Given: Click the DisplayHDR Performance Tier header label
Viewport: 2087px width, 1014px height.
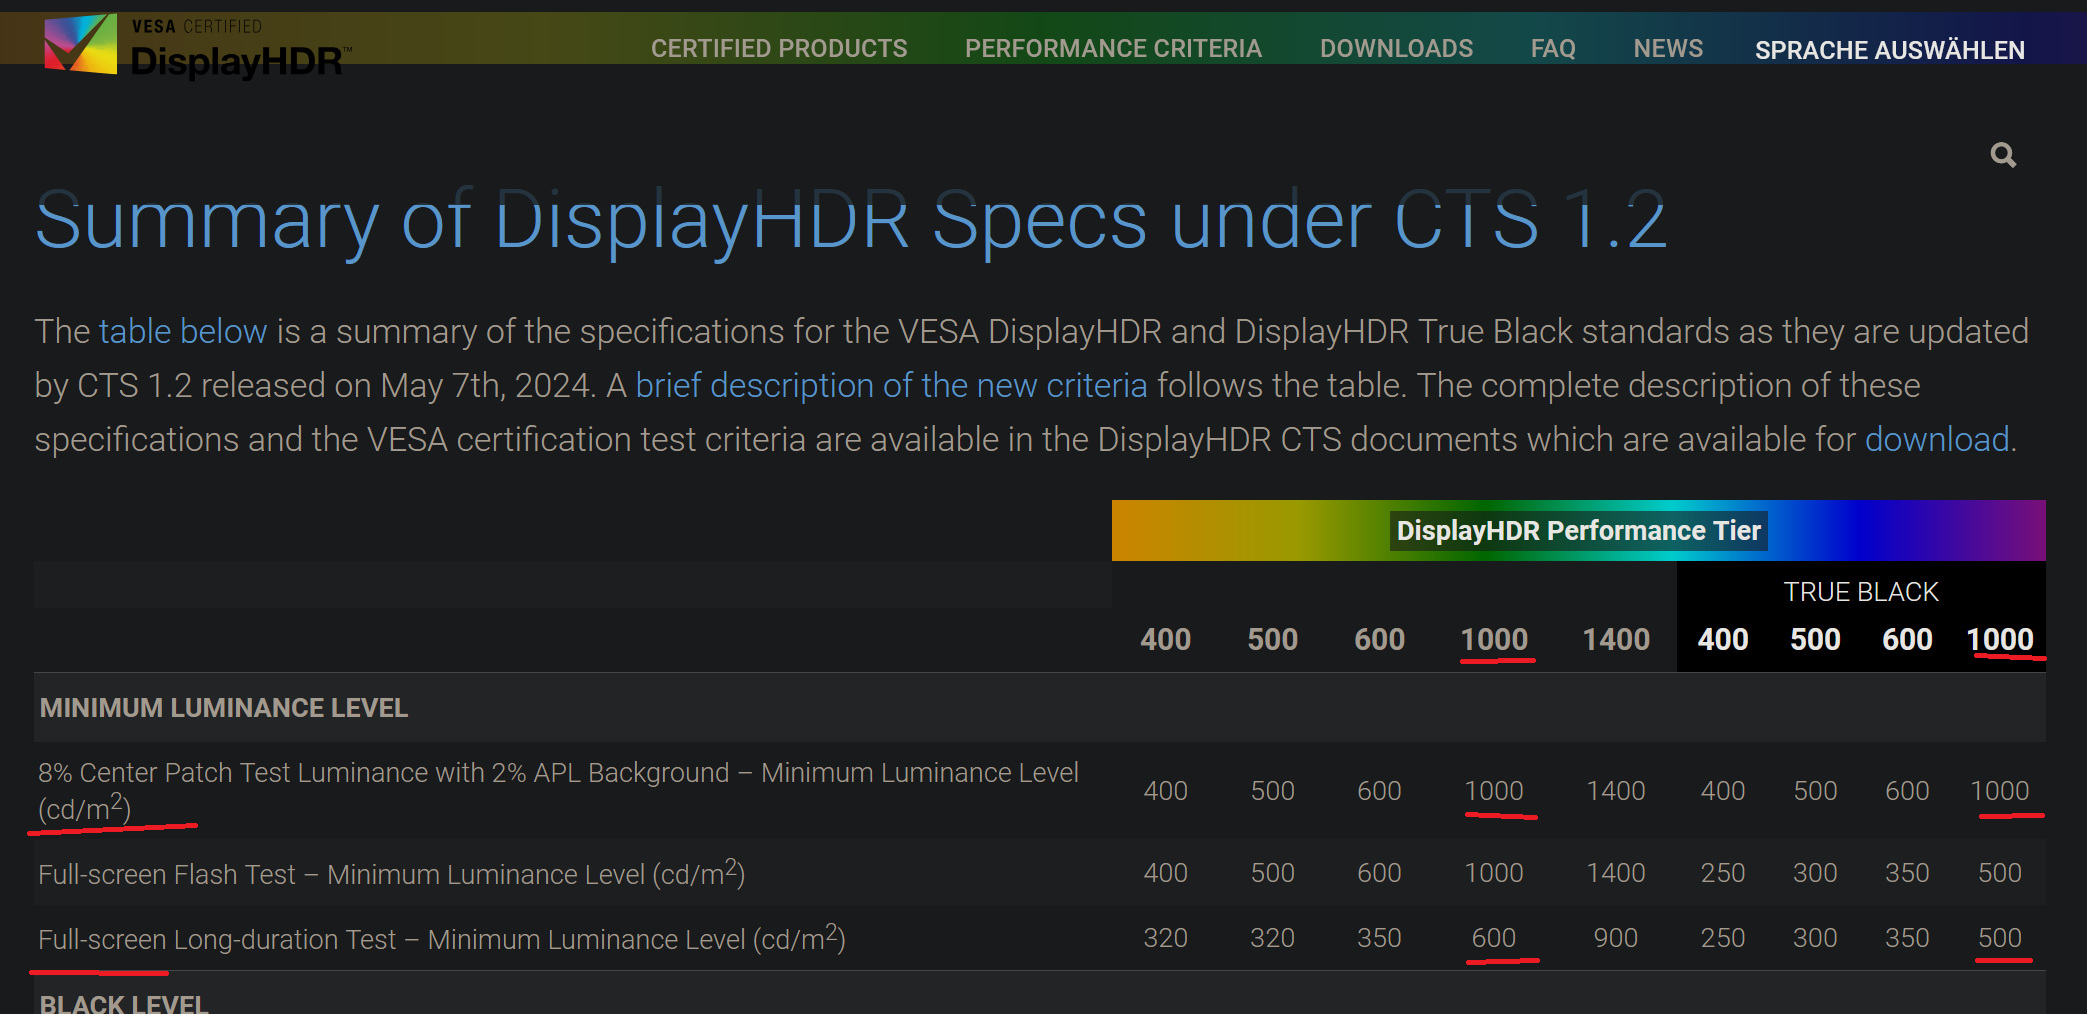Looking at the screenshot, I should (x=1578, y=531).
